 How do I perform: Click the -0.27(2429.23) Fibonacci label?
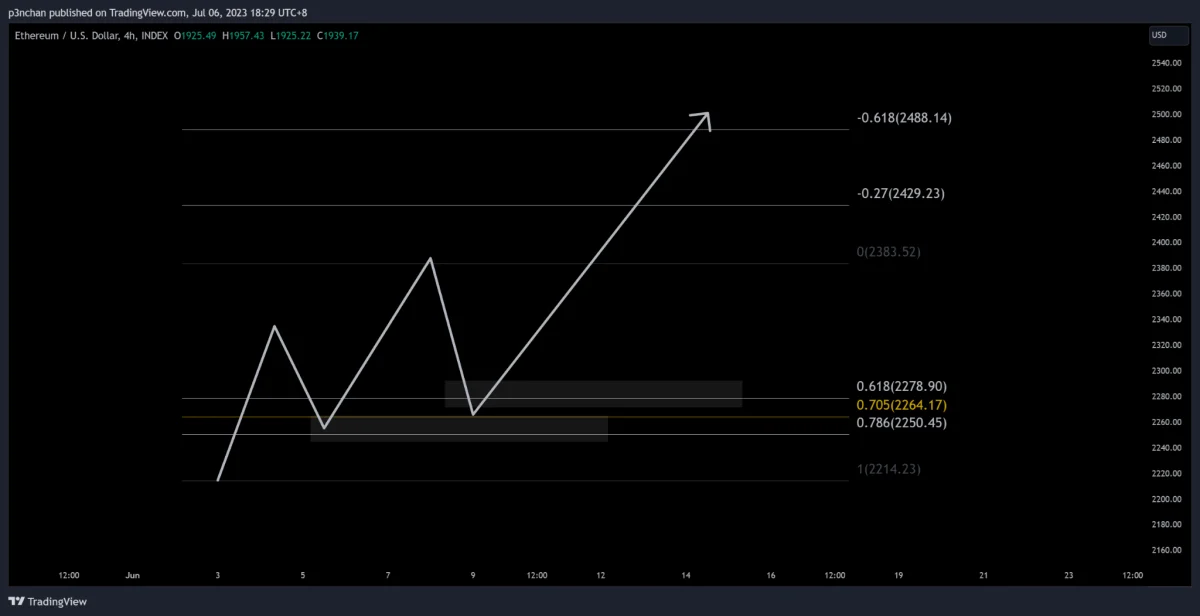pyautogui.click(x=901, y=193)
